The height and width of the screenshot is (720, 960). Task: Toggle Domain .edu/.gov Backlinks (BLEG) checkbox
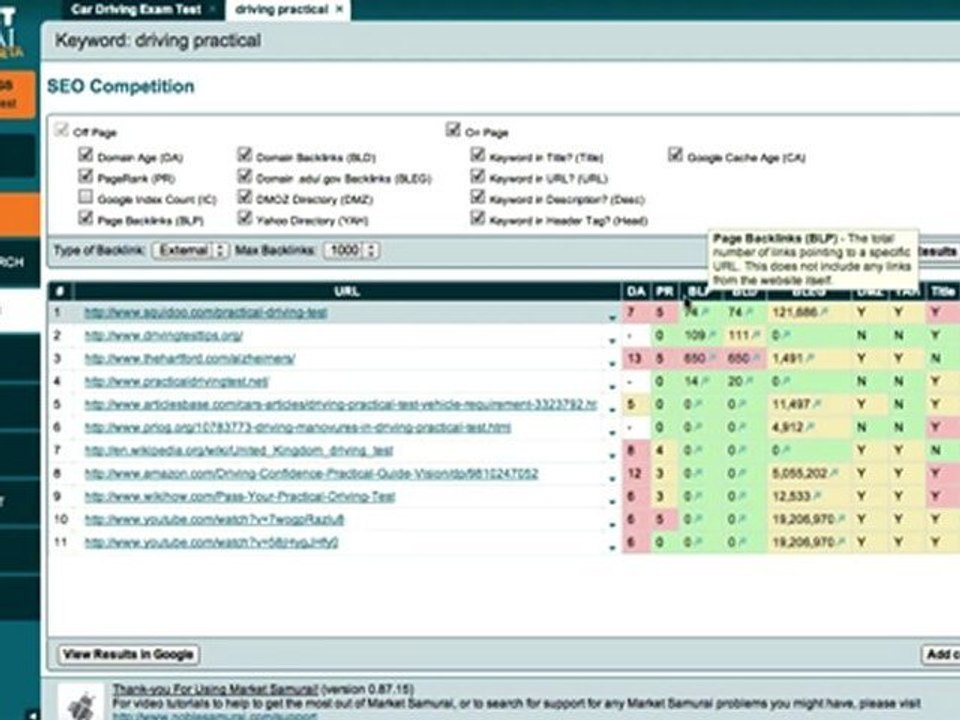tap(245, 176)
